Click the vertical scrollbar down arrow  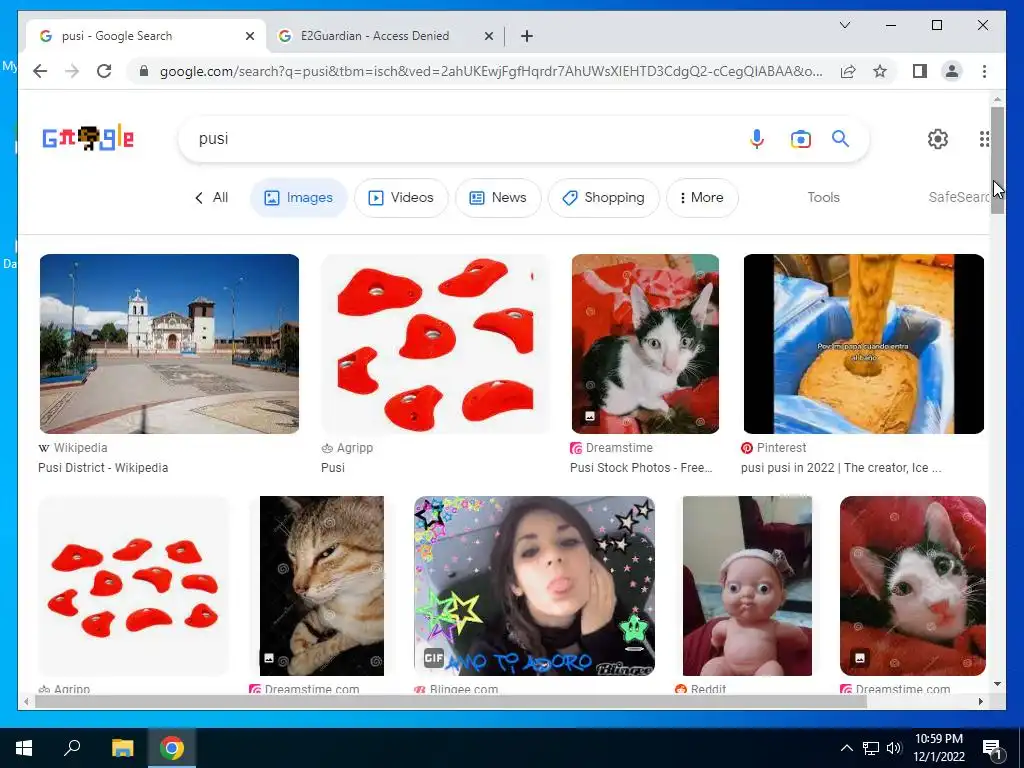point(997,684)
